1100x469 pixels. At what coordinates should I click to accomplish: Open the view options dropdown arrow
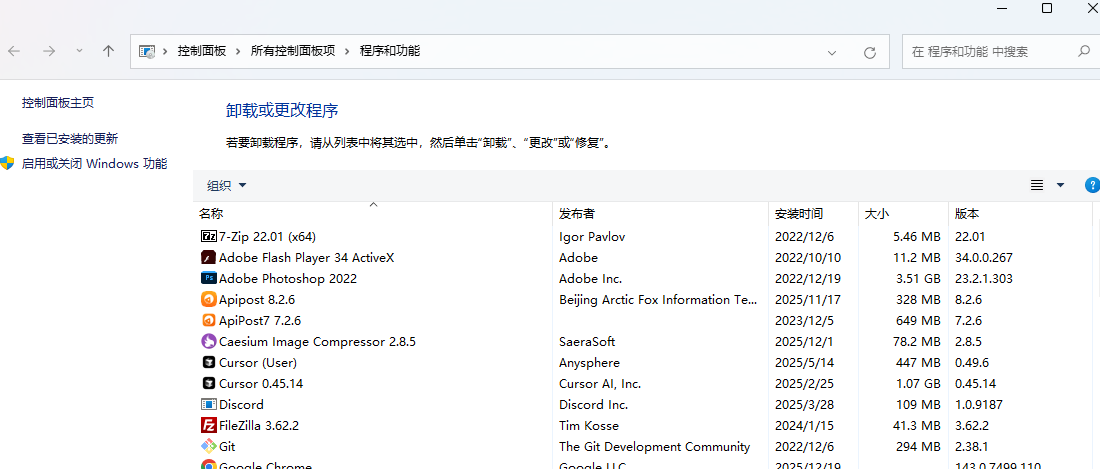coord(1060,185)
